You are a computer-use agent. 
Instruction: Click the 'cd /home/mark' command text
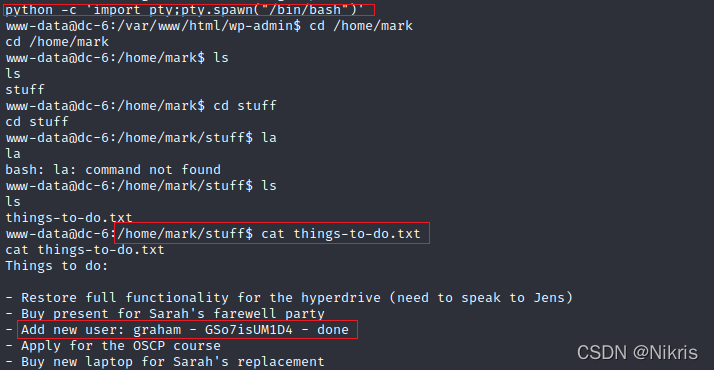coord(361,25)
